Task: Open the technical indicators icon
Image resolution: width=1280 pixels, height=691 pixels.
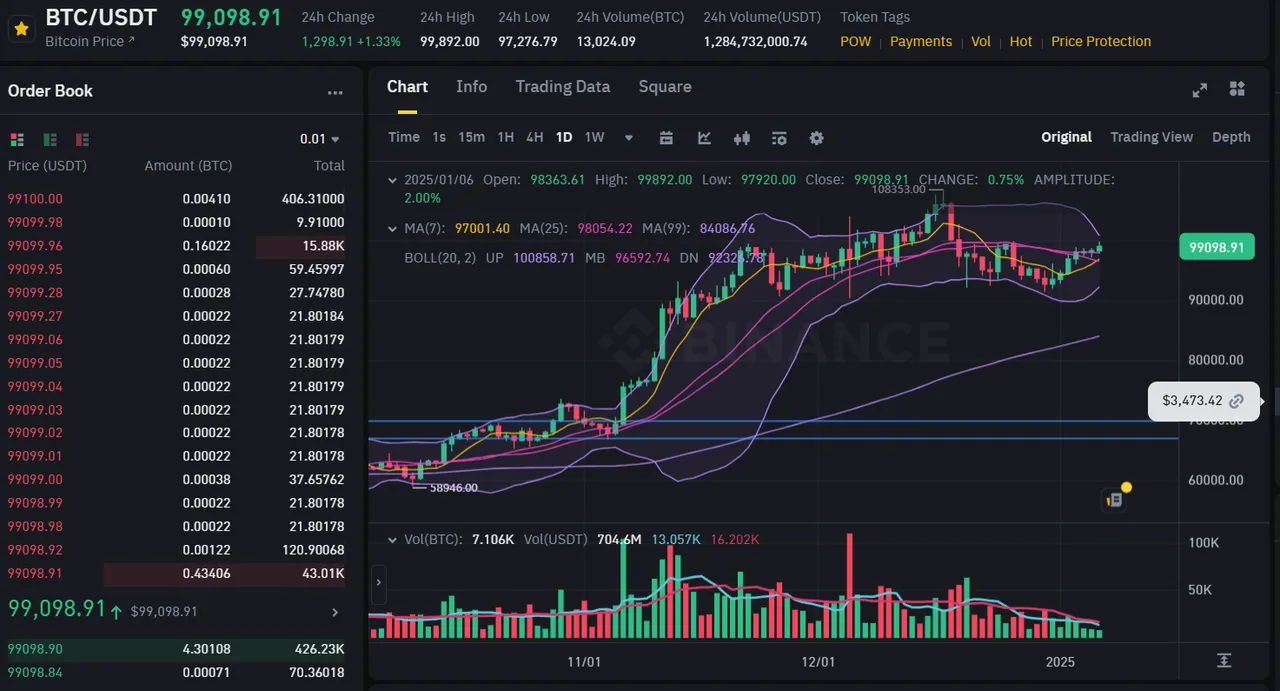Action: click(704, 138)
